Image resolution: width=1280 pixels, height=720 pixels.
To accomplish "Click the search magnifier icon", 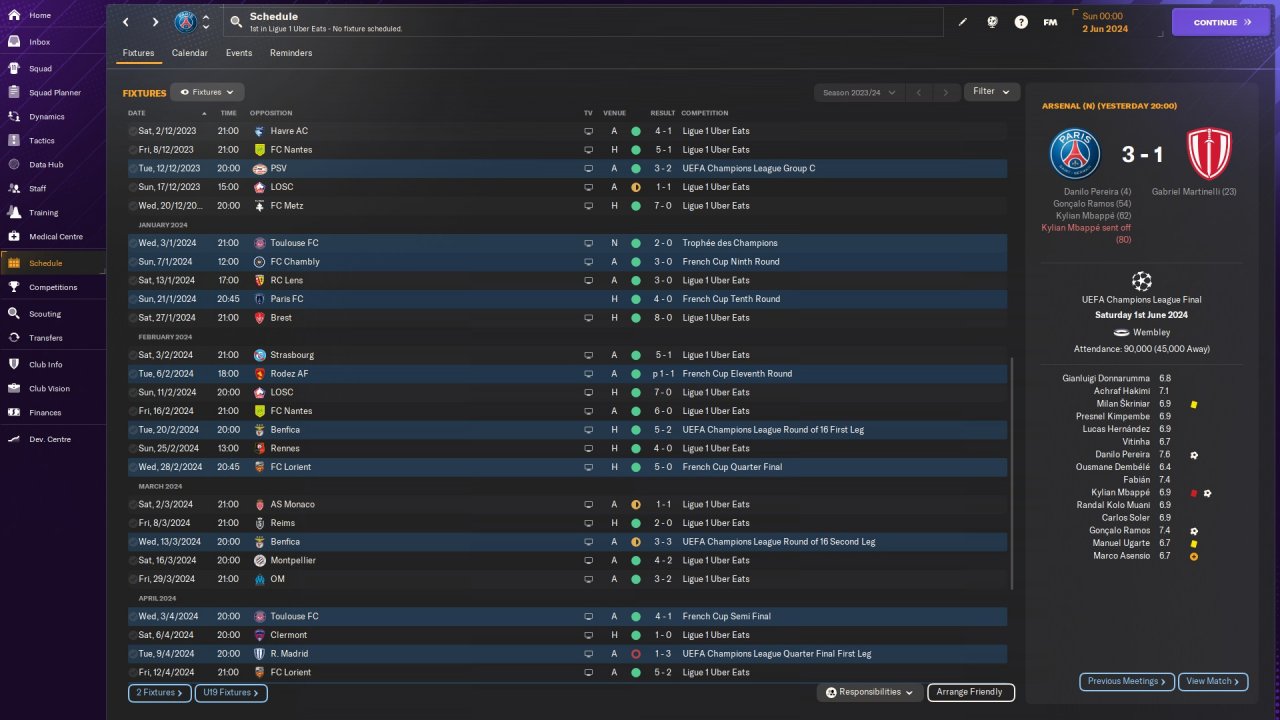I will 236,21.
